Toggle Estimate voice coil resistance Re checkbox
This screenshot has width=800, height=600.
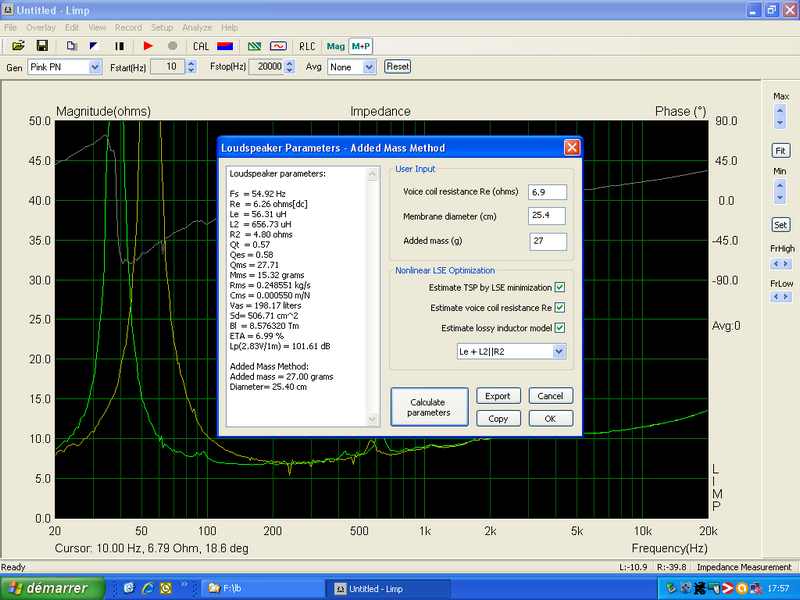[560, 308]
